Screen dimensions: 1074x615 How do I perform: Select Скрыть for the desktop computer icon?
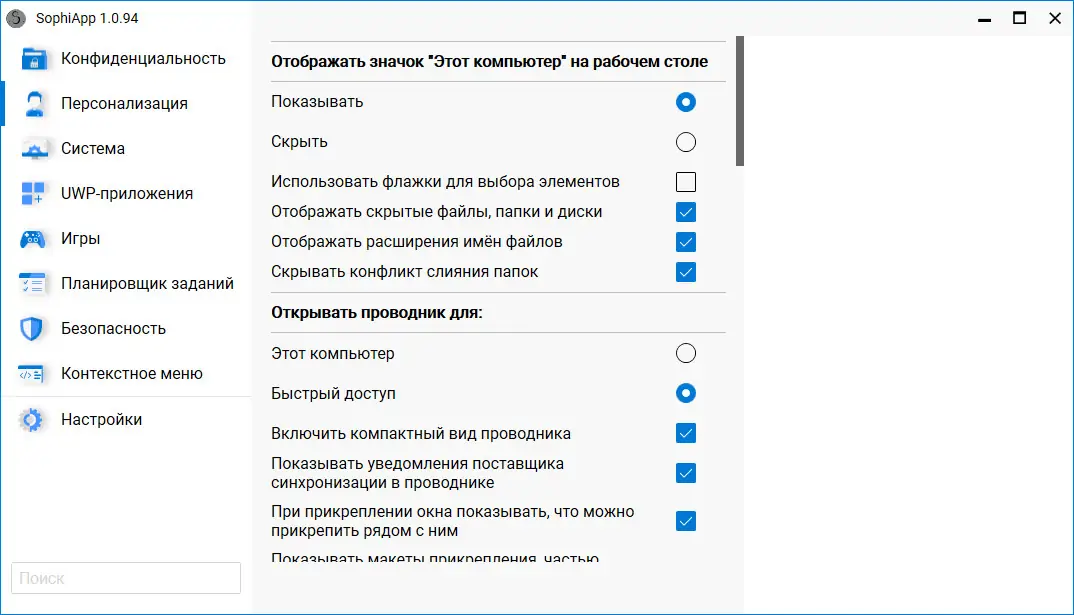[686, 141]
